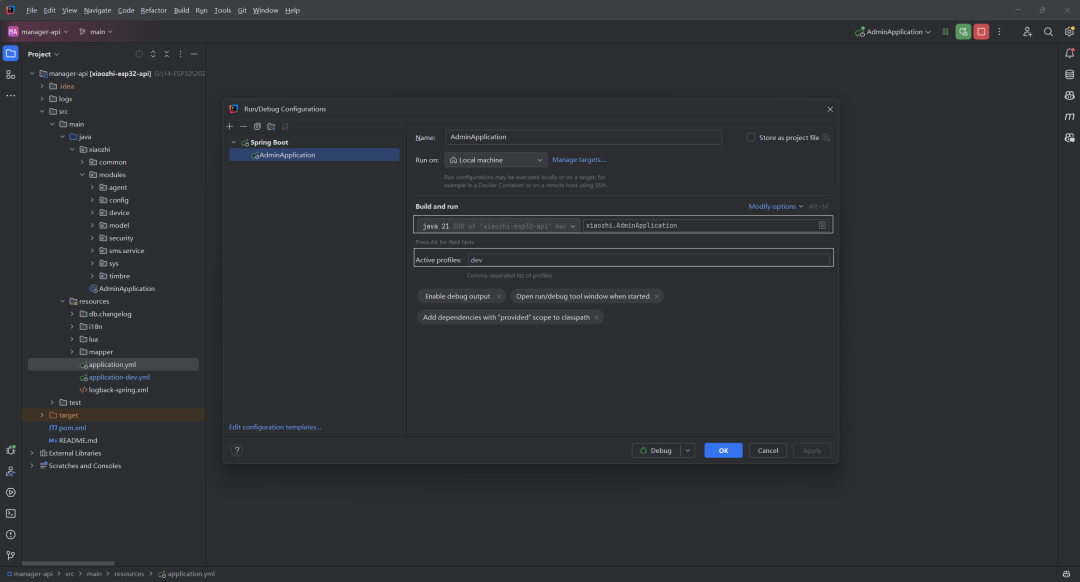This screenshot has height=582, width=1080.
Task: Open the Notifications bell icon
Action: point(1069,54)
